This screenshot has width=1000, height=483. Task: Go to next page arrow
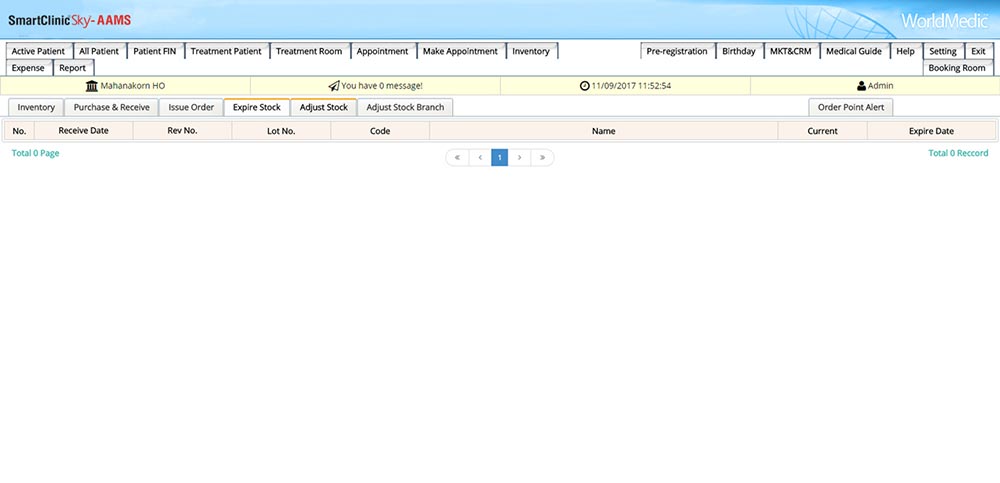(520, 157)
